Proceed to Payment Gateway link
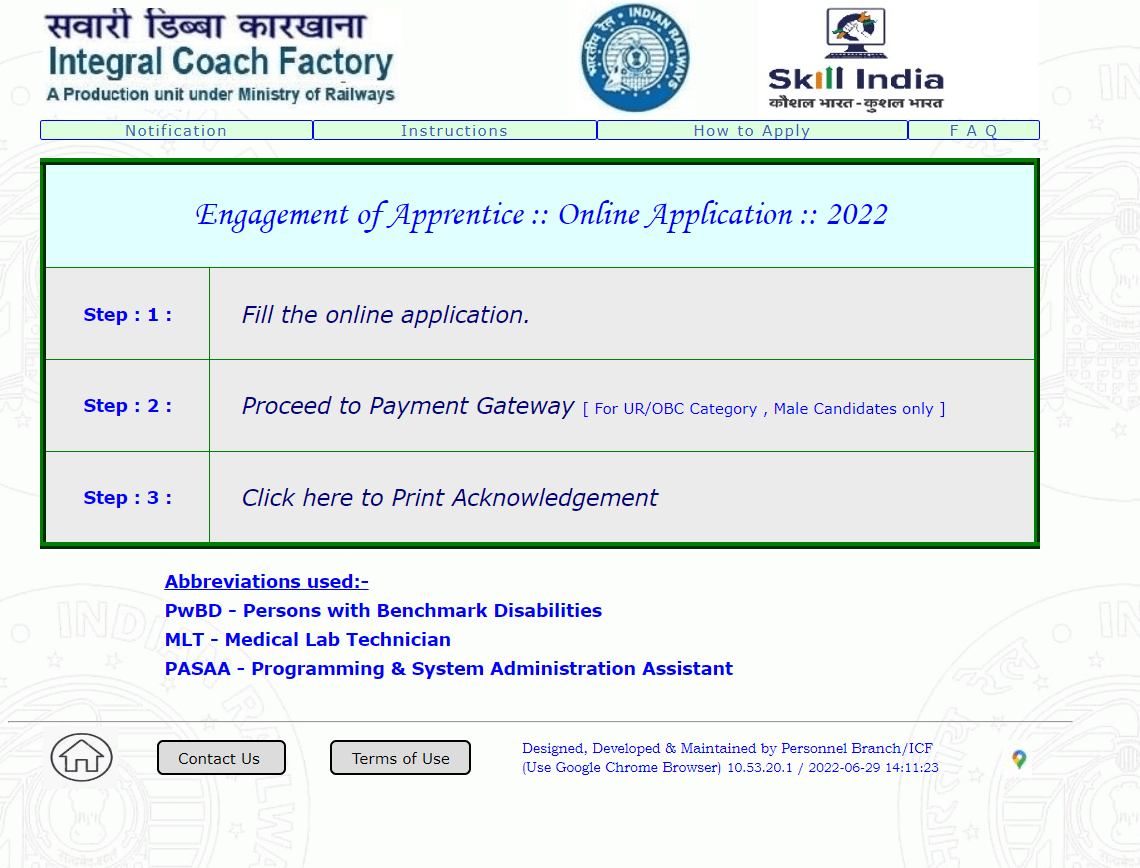 (408, 406)
